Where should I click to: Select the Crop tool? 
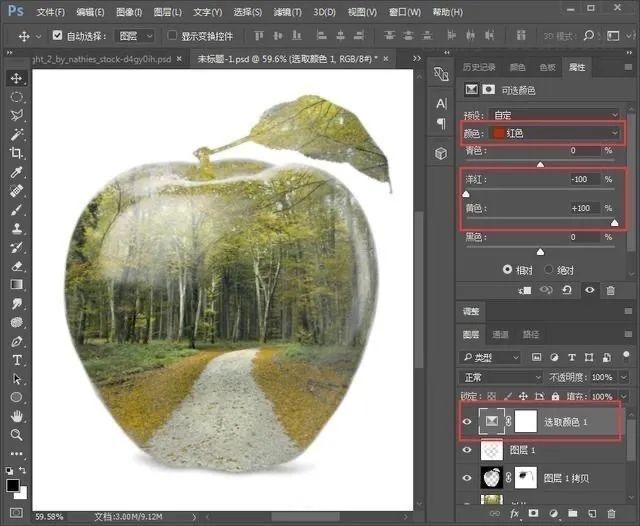[17, 153]
